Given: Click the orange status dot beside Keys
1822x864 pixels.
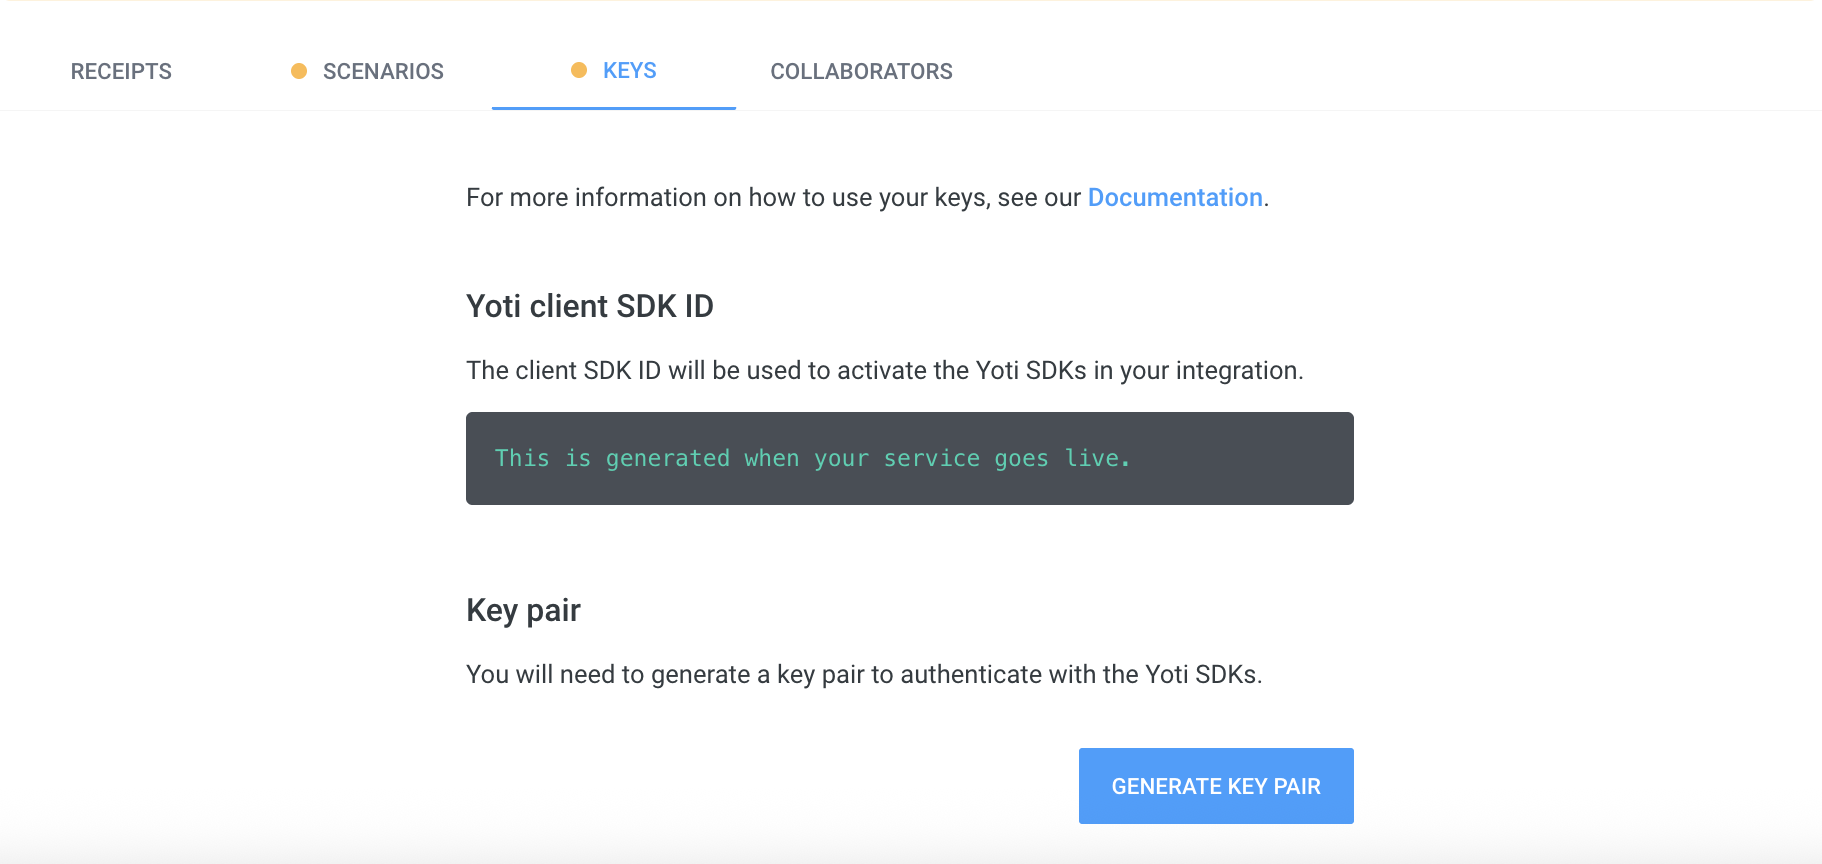Looking at the screenshot, I should click(579, 70).
